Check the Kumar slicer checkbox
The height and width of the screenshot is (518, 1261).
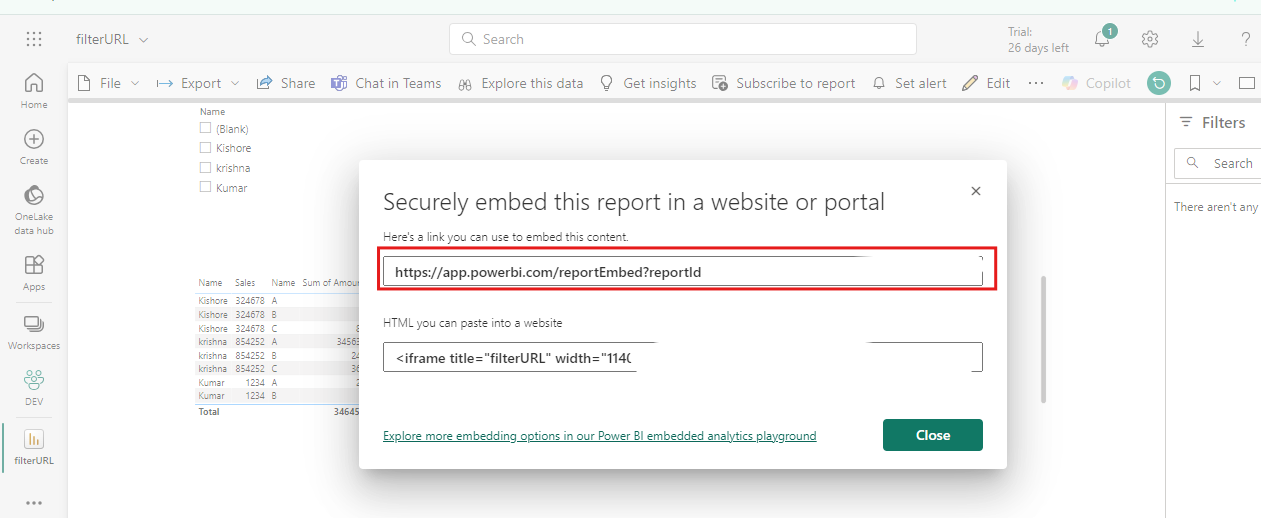(205, 187)
